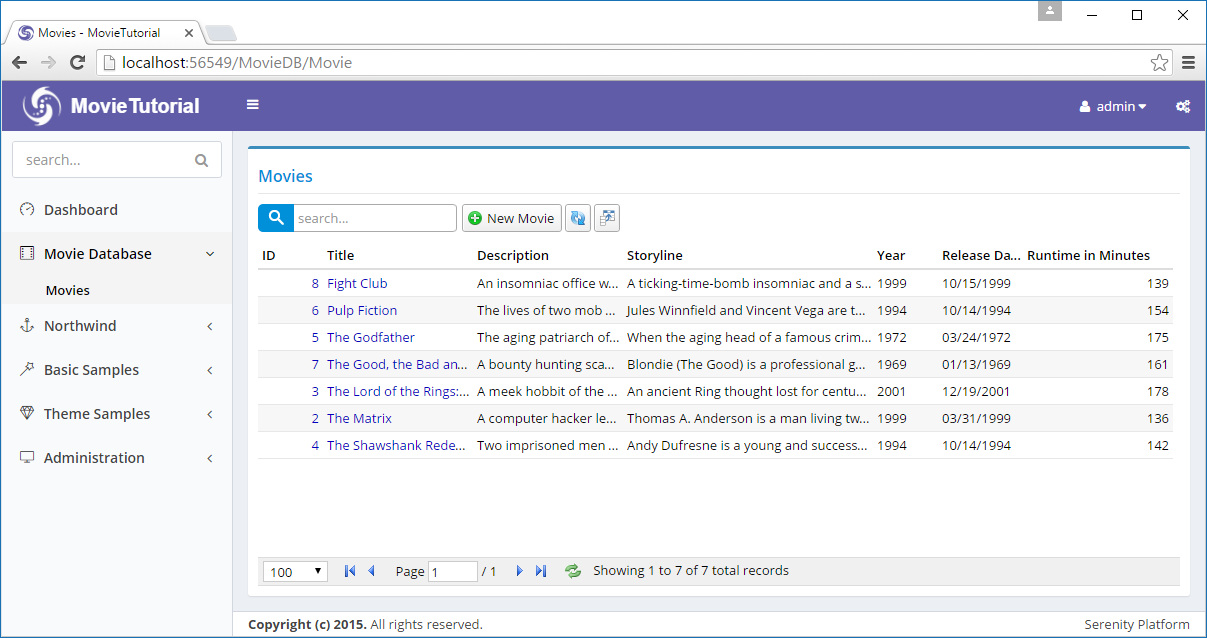Screen dimensions: 1207x638
Task: Open the admin user dropdown menu
Action: pos(1113,106)
